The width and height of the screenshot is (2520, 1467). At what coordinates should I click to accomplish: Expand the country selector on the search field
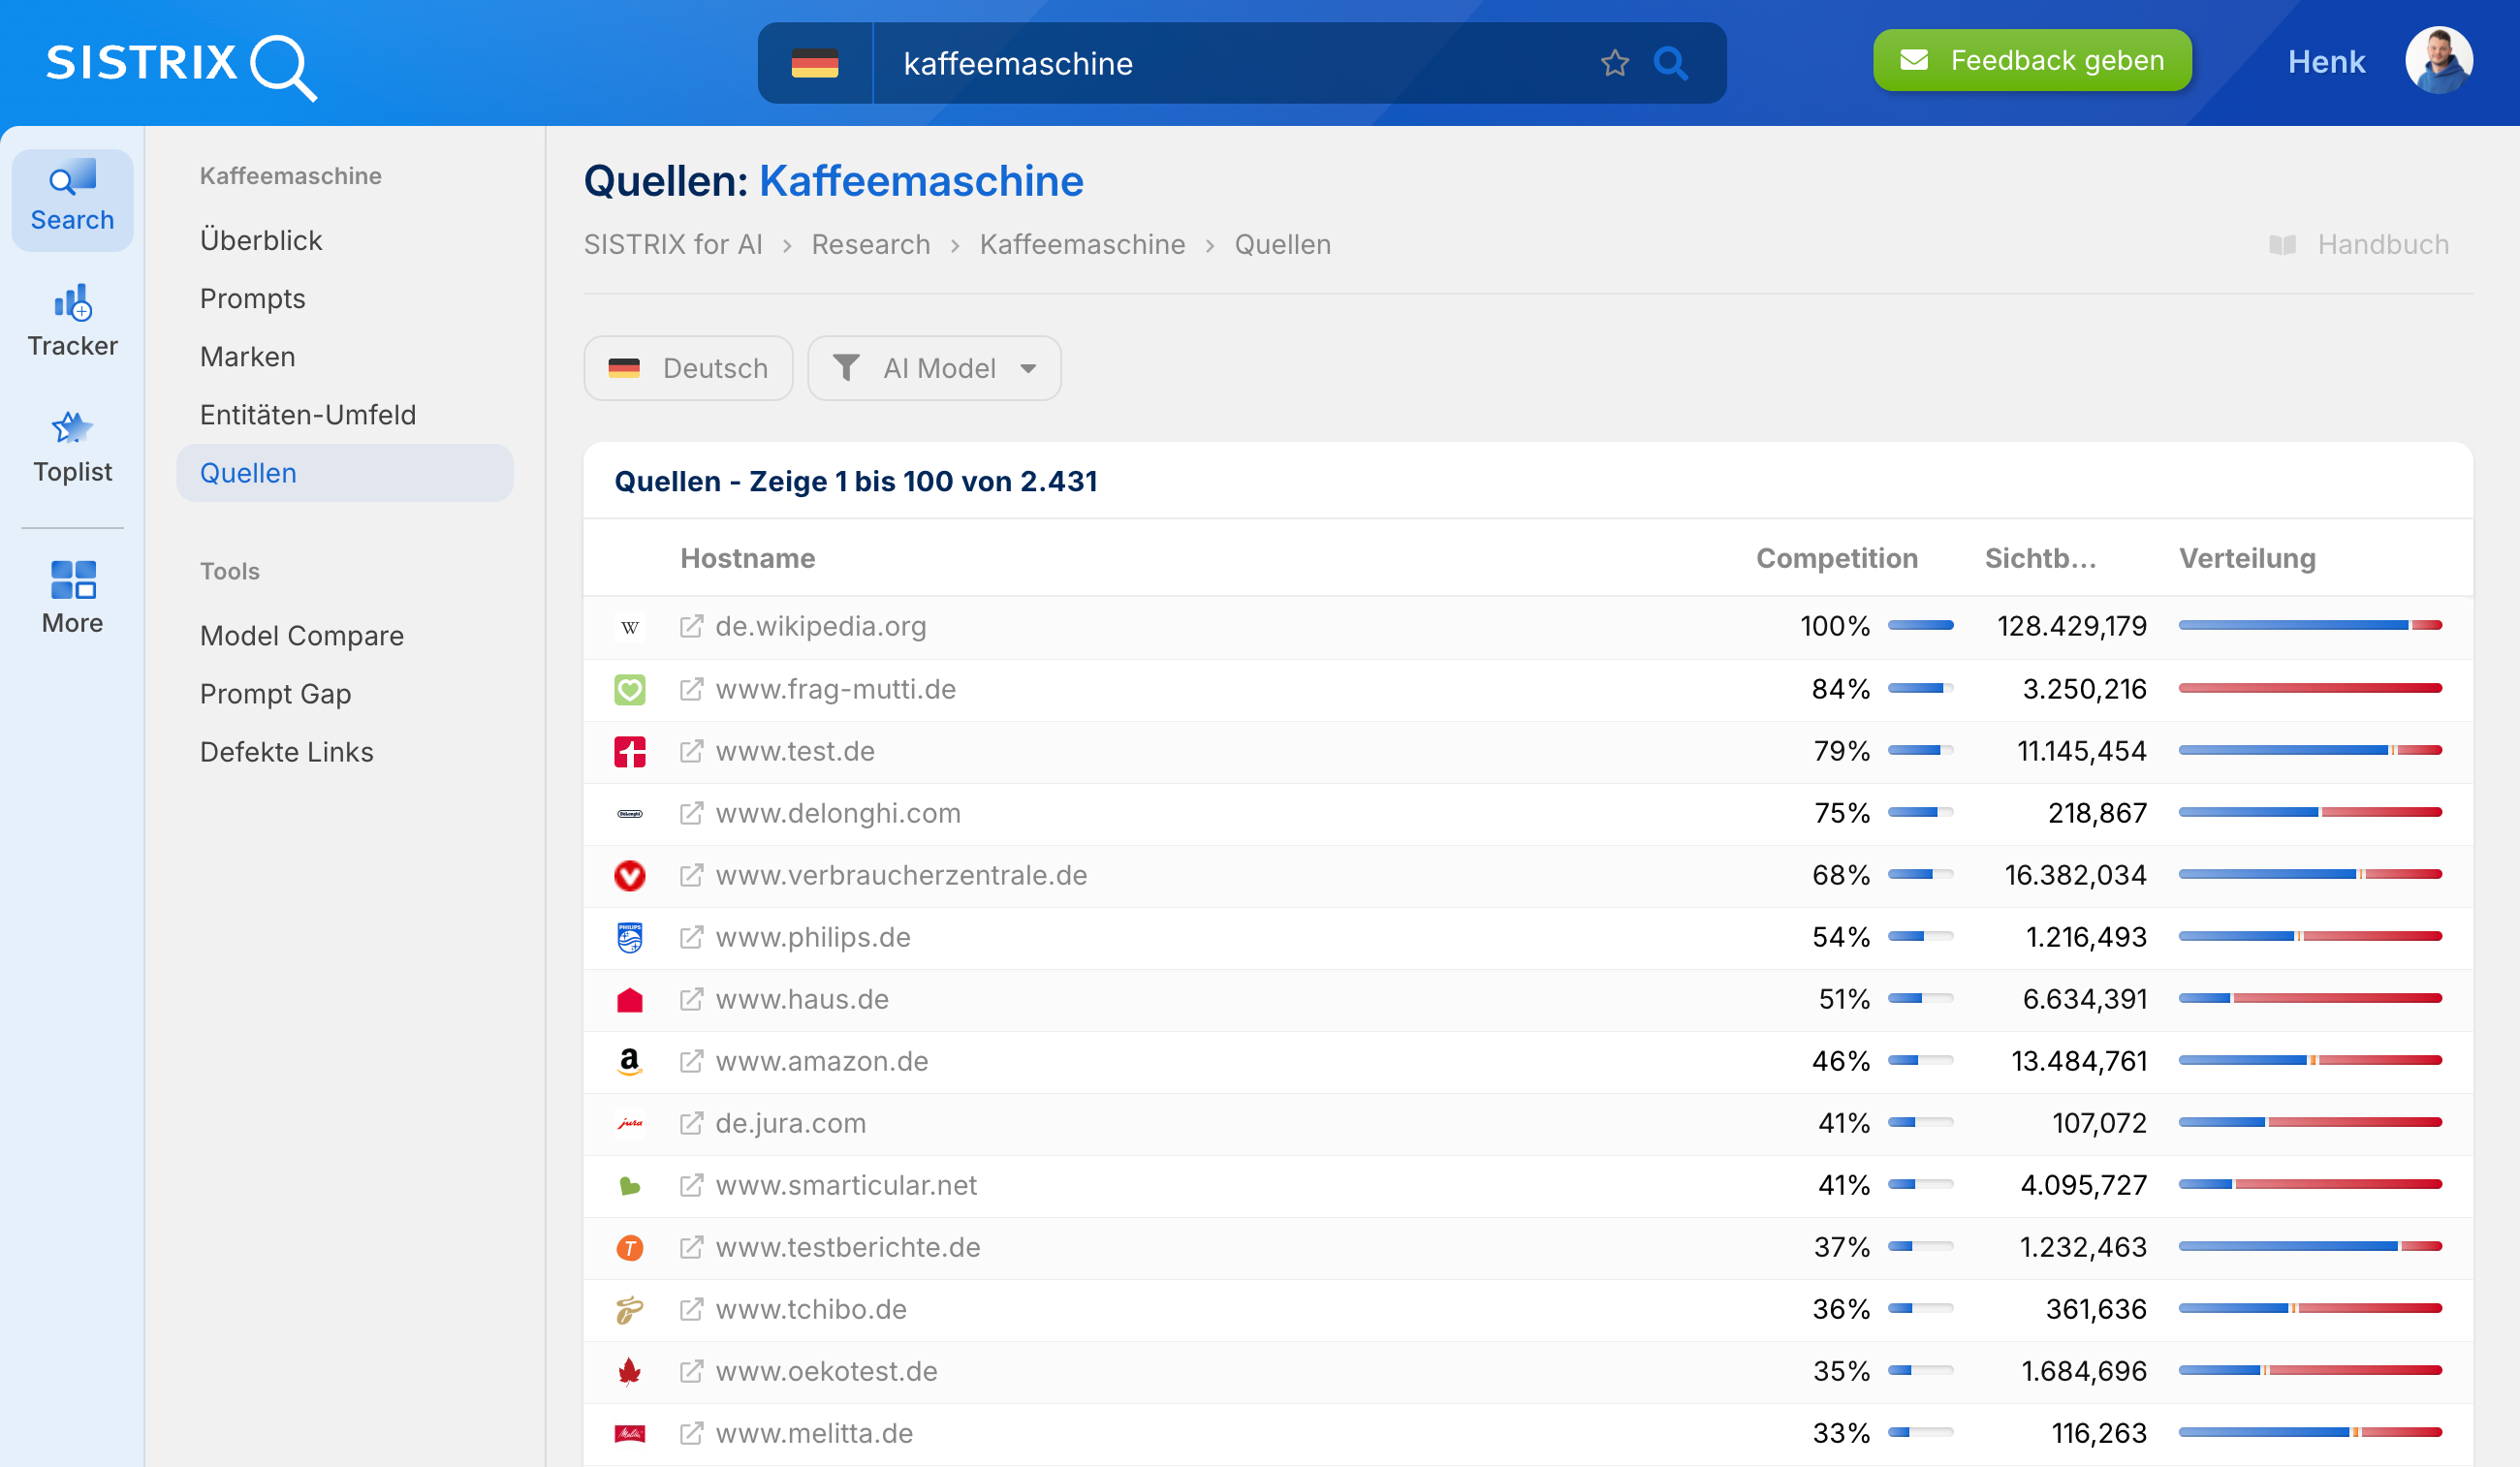tap(816, 63)
